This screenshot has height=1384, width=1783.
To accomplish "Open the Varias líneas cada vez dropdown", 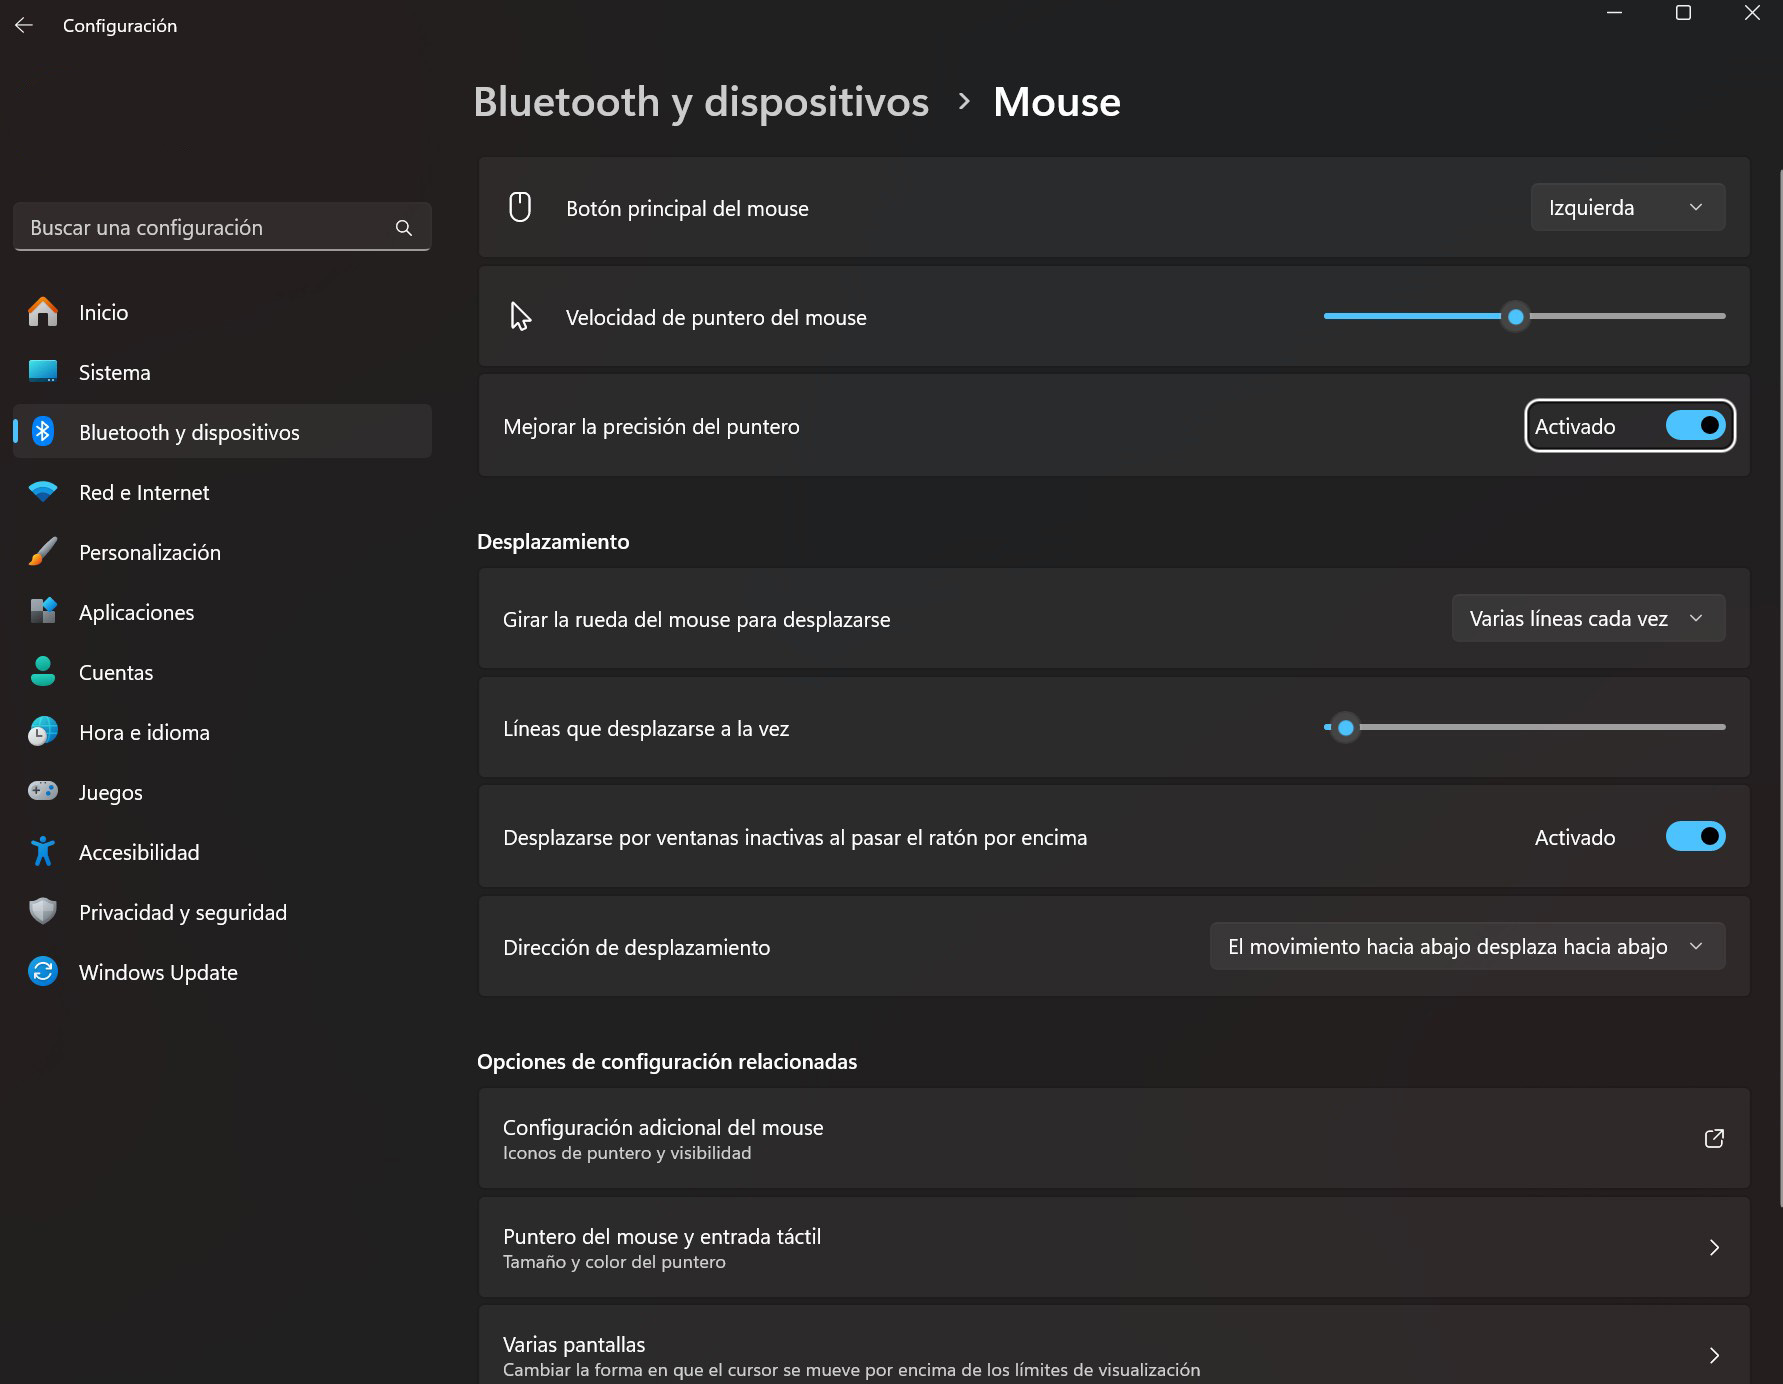I will [1588, 618].
